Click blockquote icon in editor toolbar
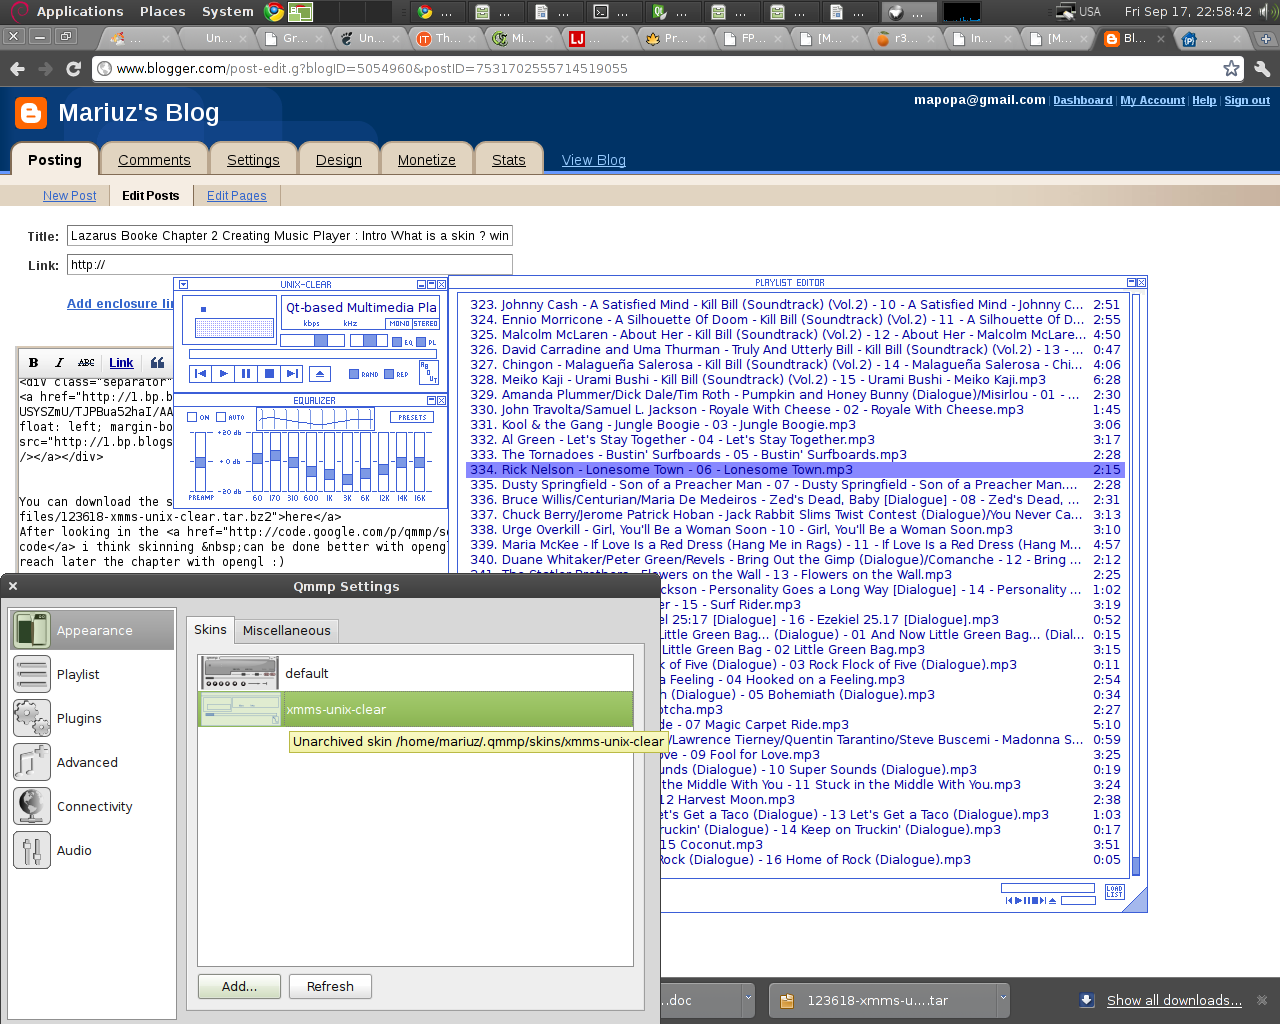1280x1024 pixels. tap(157, 363)
